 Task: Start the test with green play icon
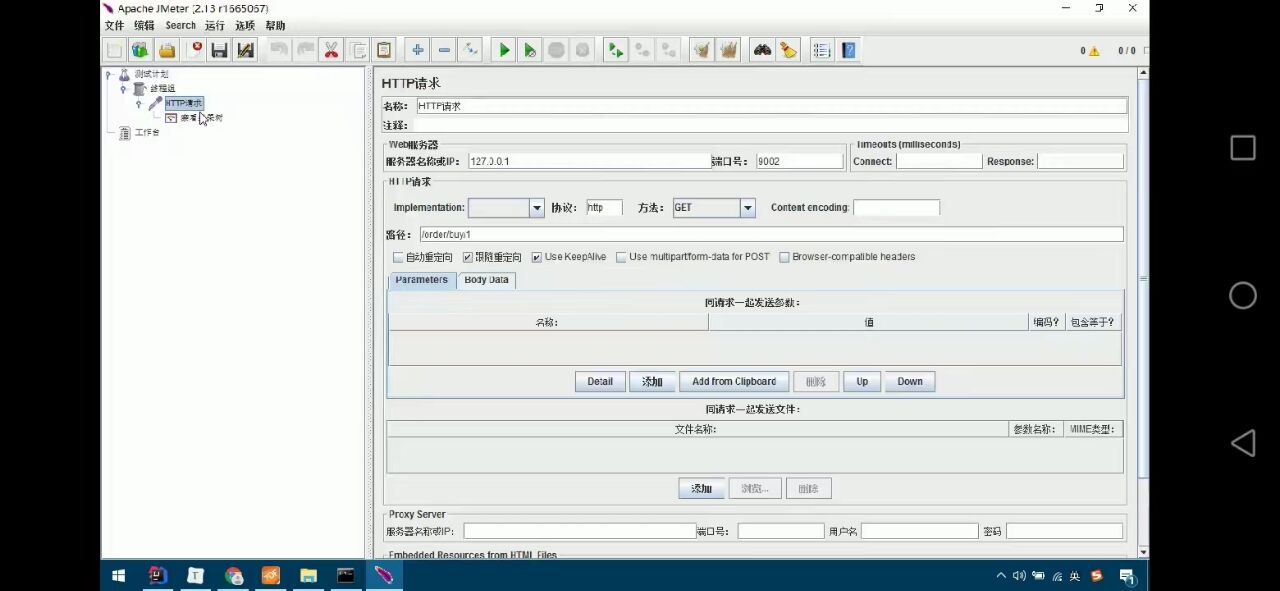504,50
